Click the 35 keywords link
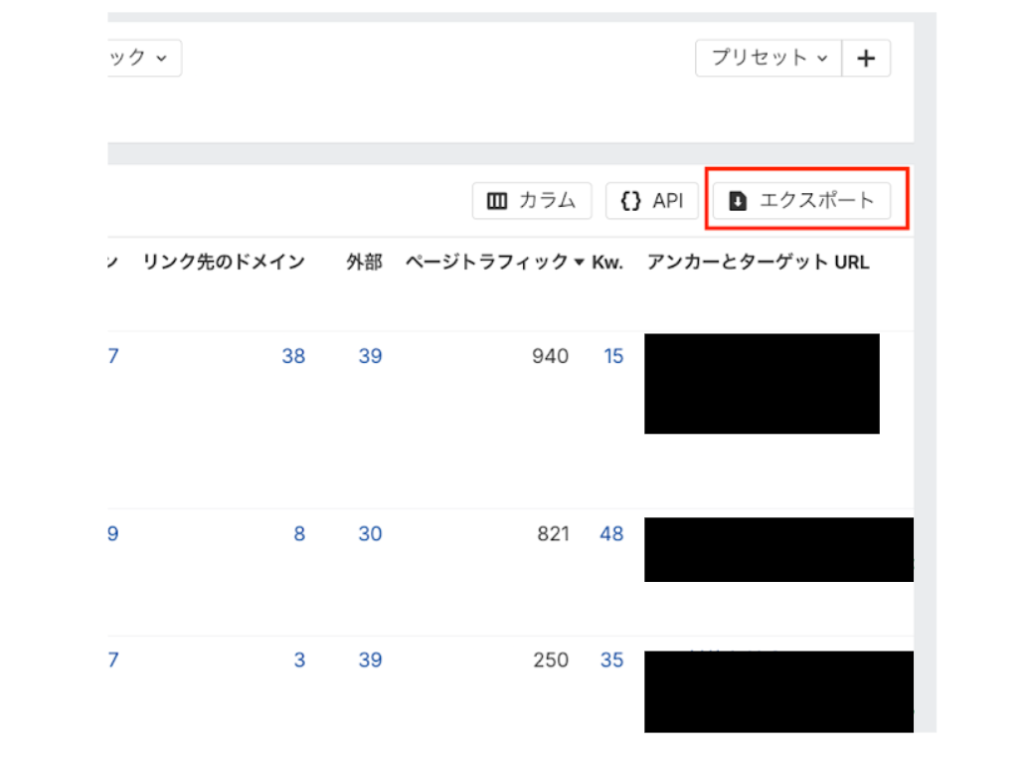The width and height of the screenshot is (1024, 760). [x=611, y=660]
